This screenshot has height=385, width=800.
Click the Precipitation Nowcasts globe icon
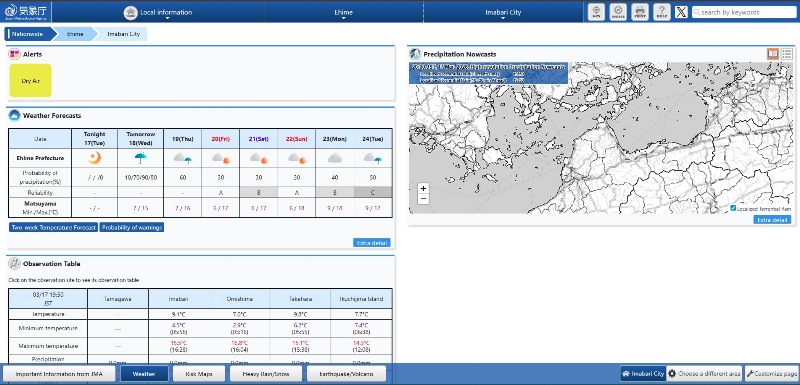pyautogui.click(x=415, y=54)
